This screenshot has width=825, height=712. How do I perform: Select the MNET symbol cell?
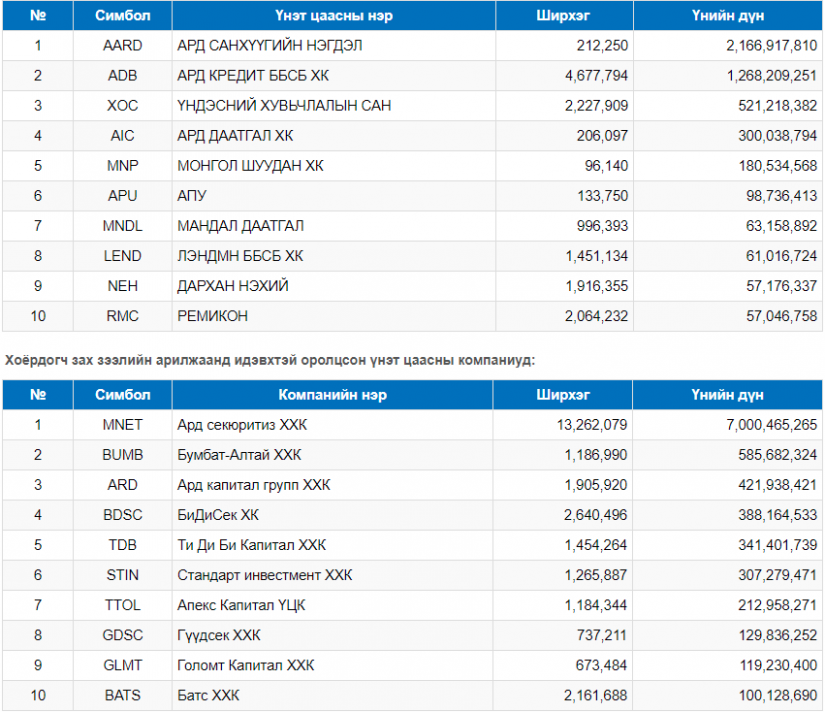pyautogui.click(x=123, y=425)
